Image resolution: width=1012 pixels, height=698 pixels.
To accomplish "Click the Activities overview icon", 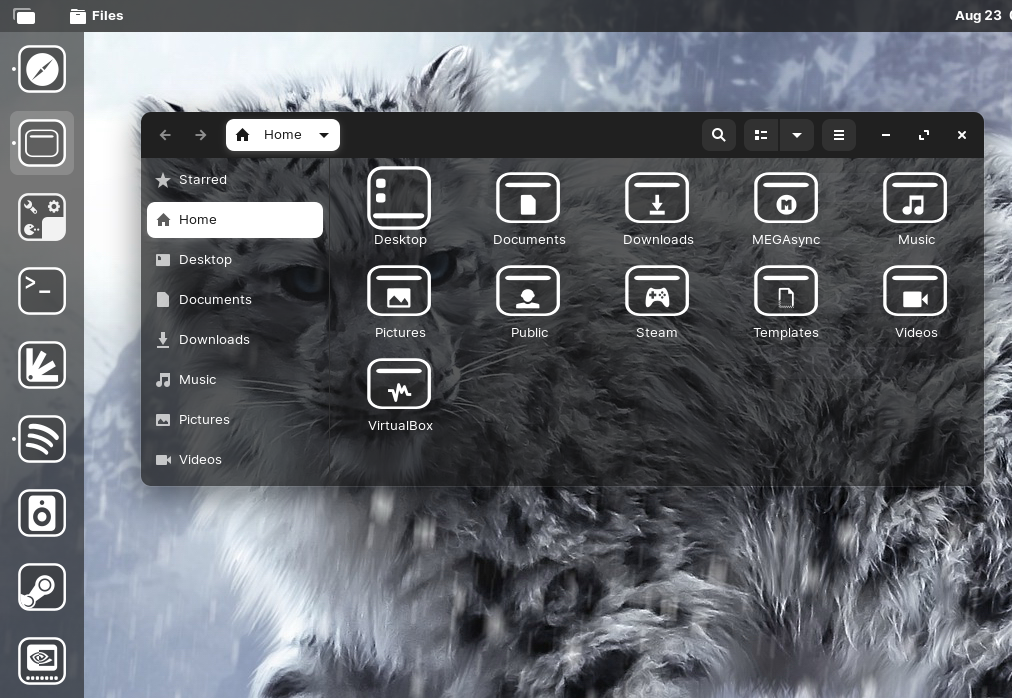I will [25, 15].
